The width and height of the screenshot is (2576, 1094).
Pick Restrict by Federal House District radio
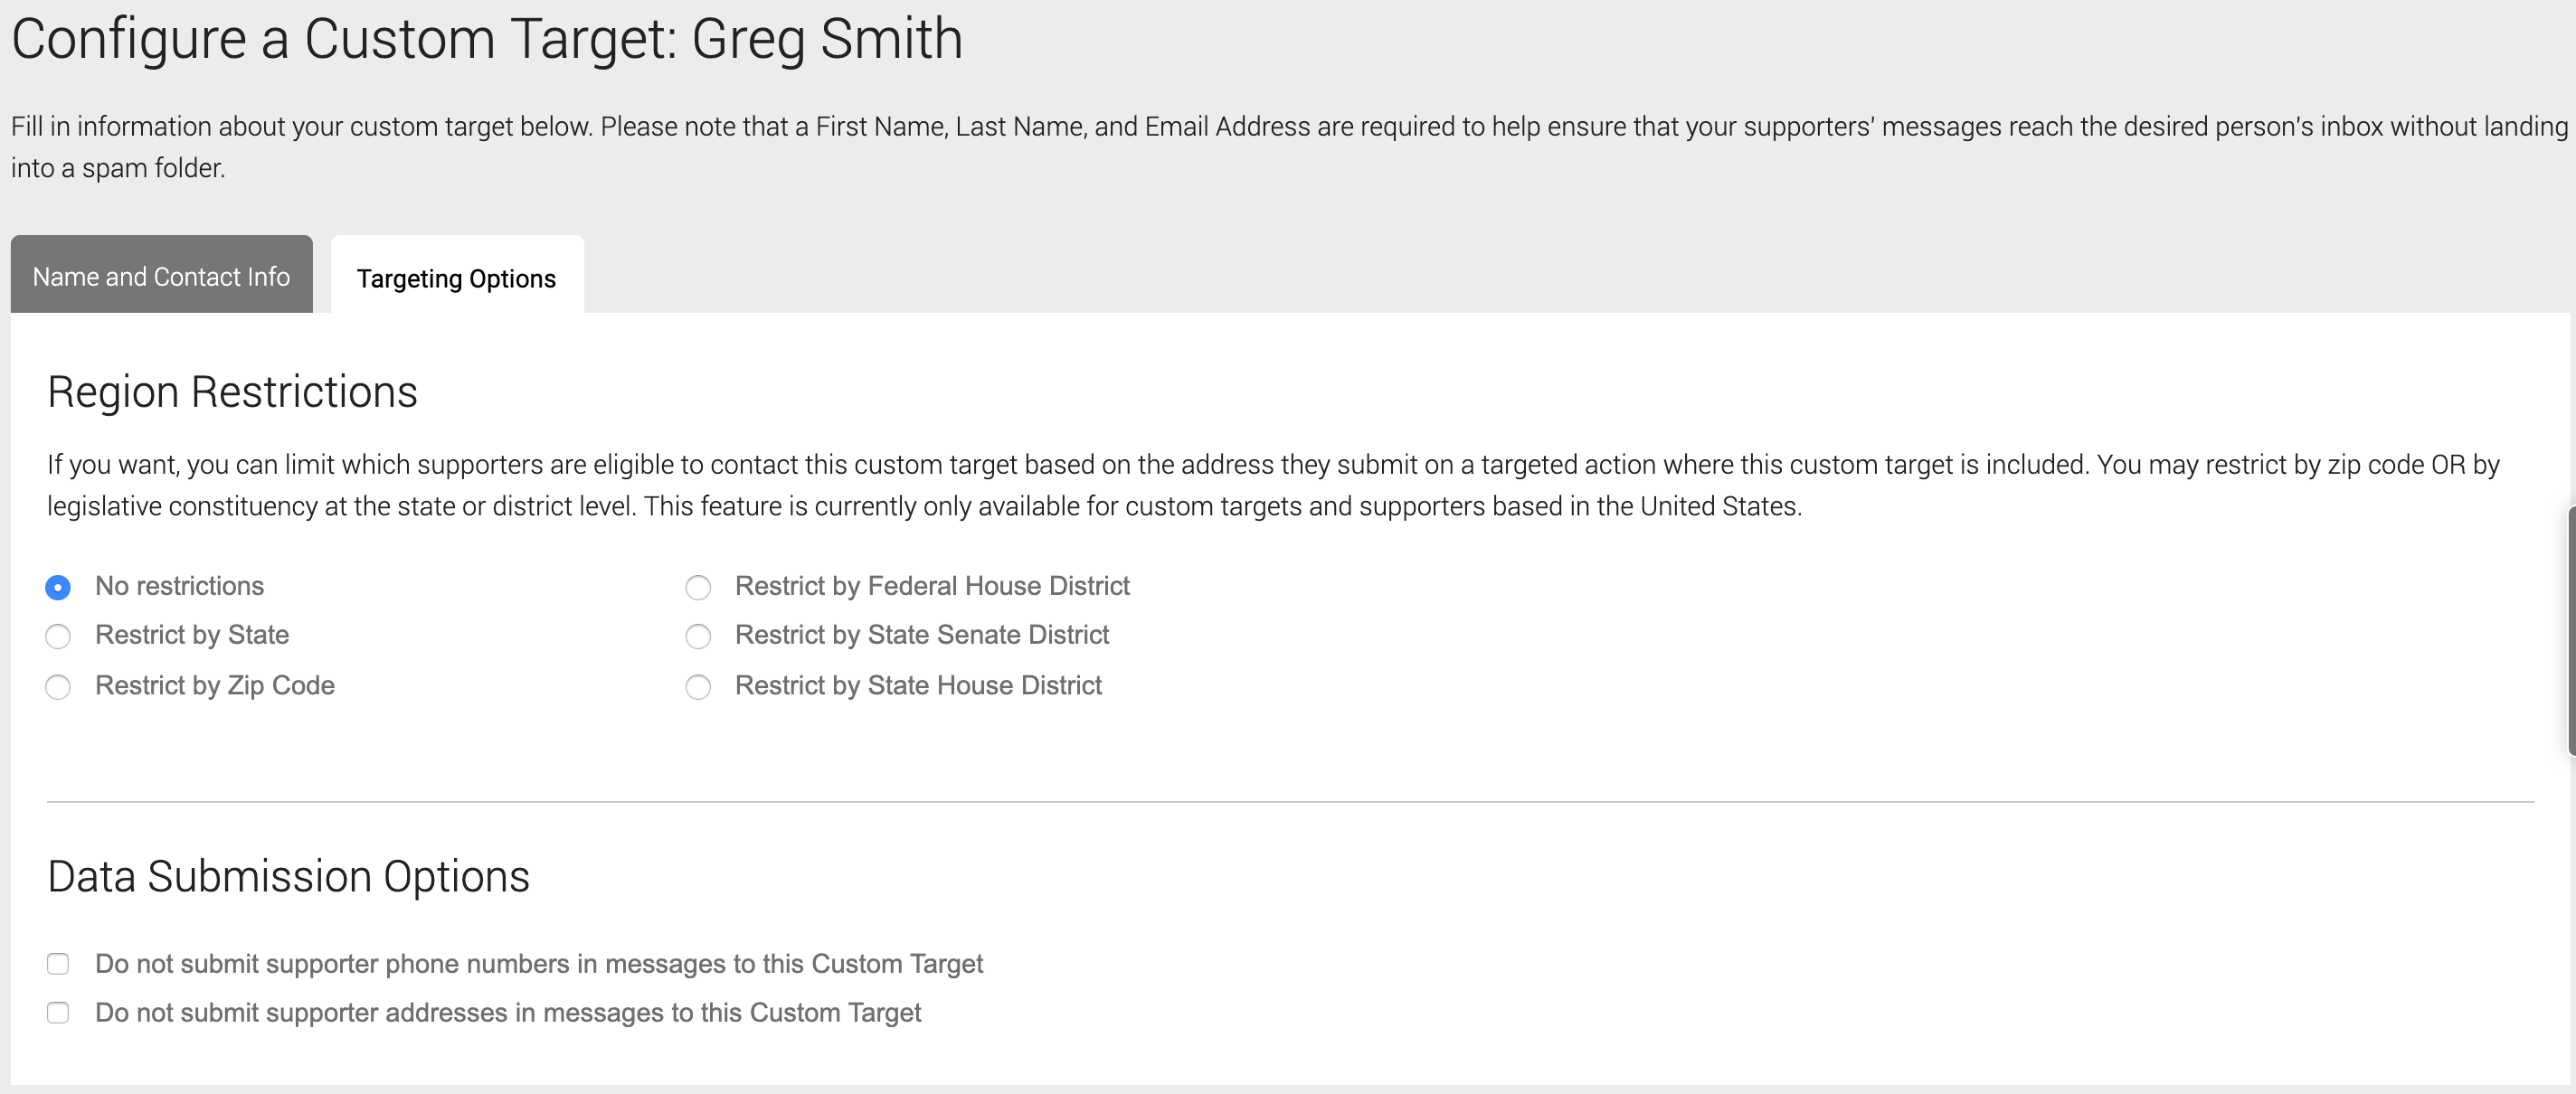coord(698,587)
